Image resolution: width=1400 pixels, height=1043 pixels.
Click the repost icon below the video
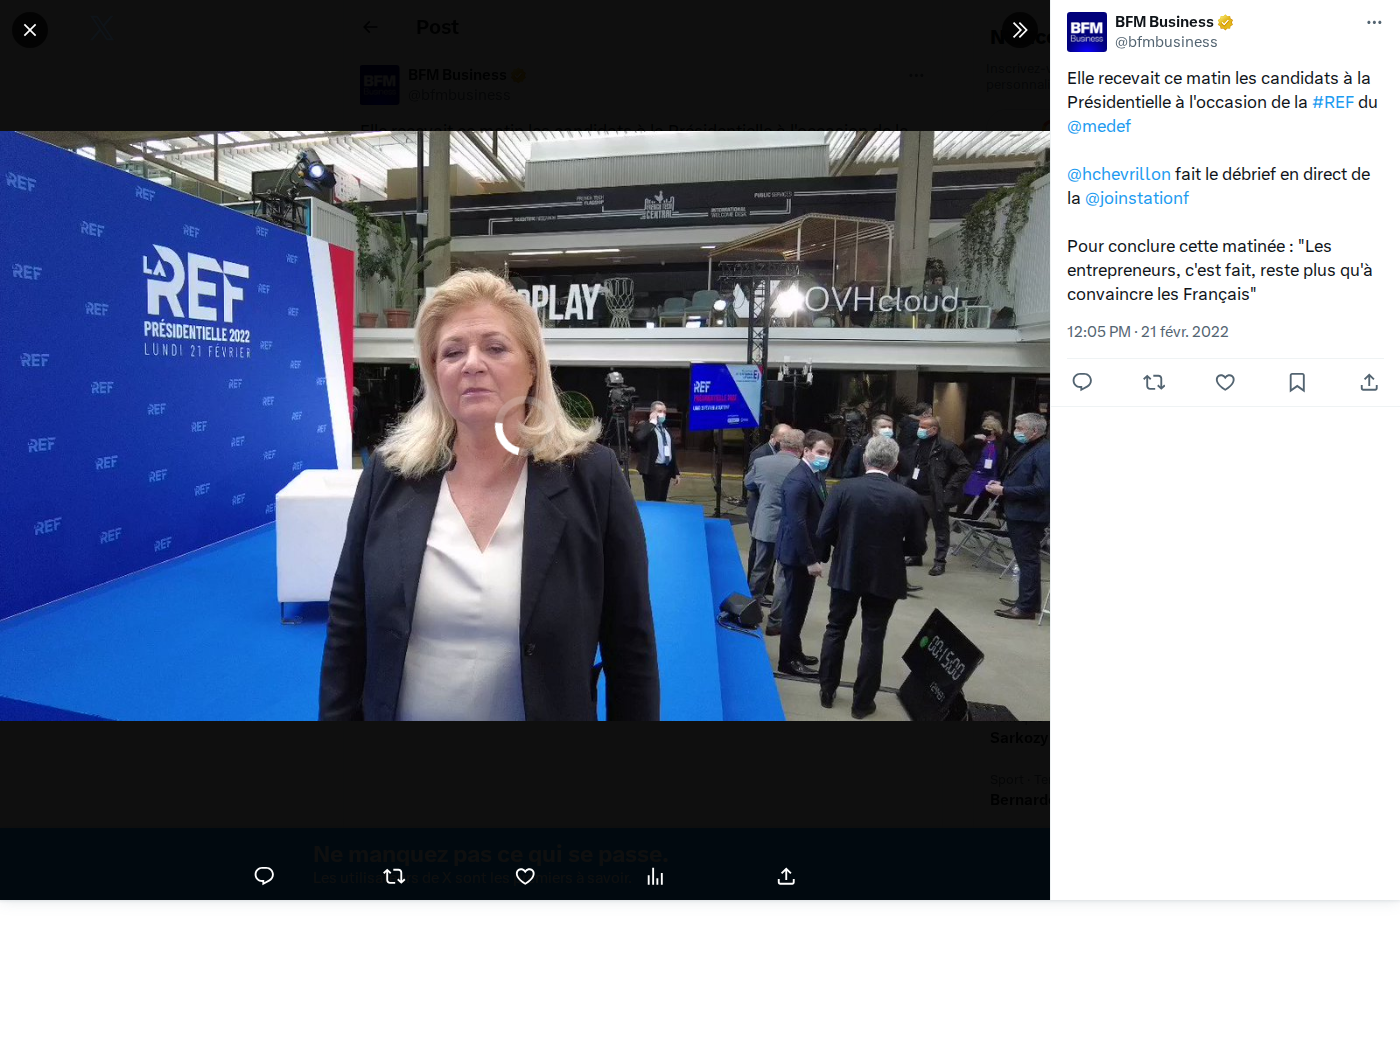tap(394, 876)
